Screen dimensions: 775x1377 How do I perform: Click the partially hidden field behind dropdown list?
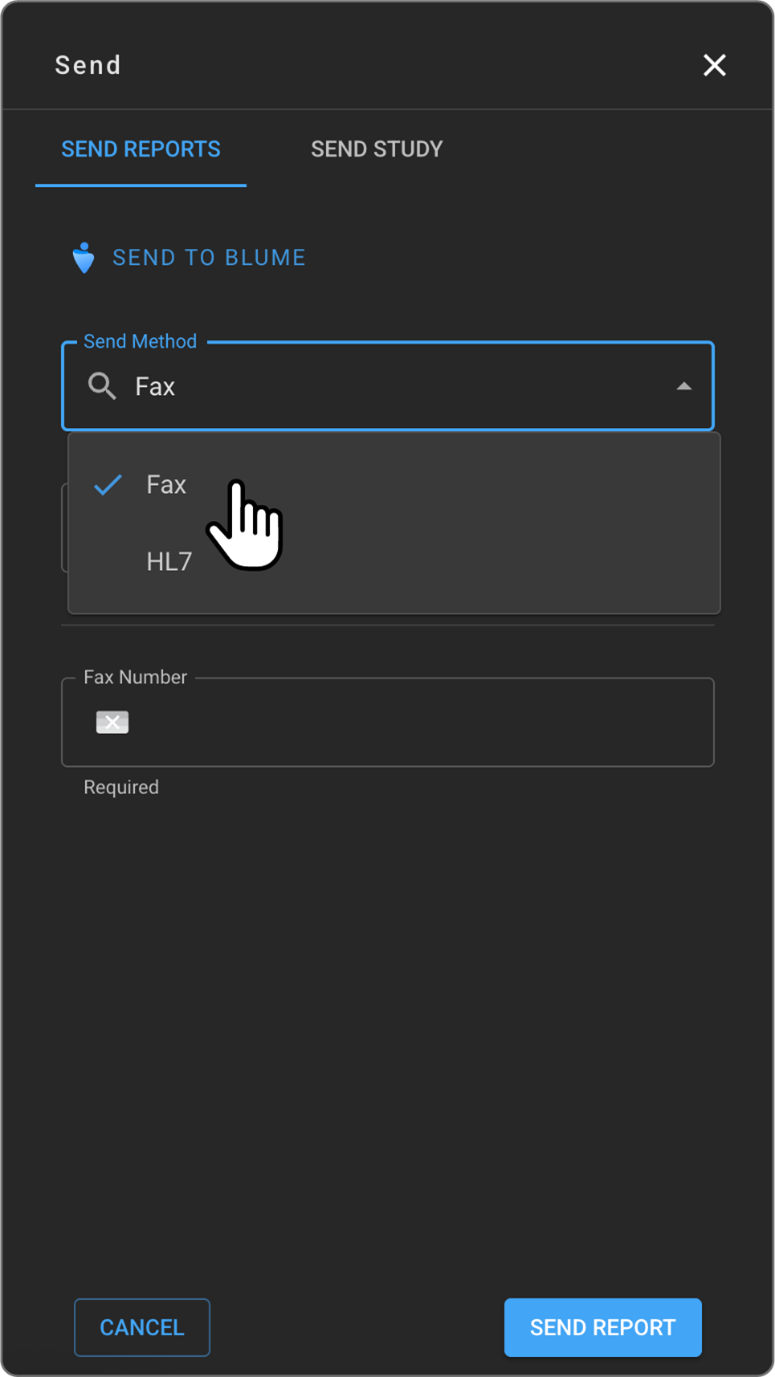click(x=64, y=528)
